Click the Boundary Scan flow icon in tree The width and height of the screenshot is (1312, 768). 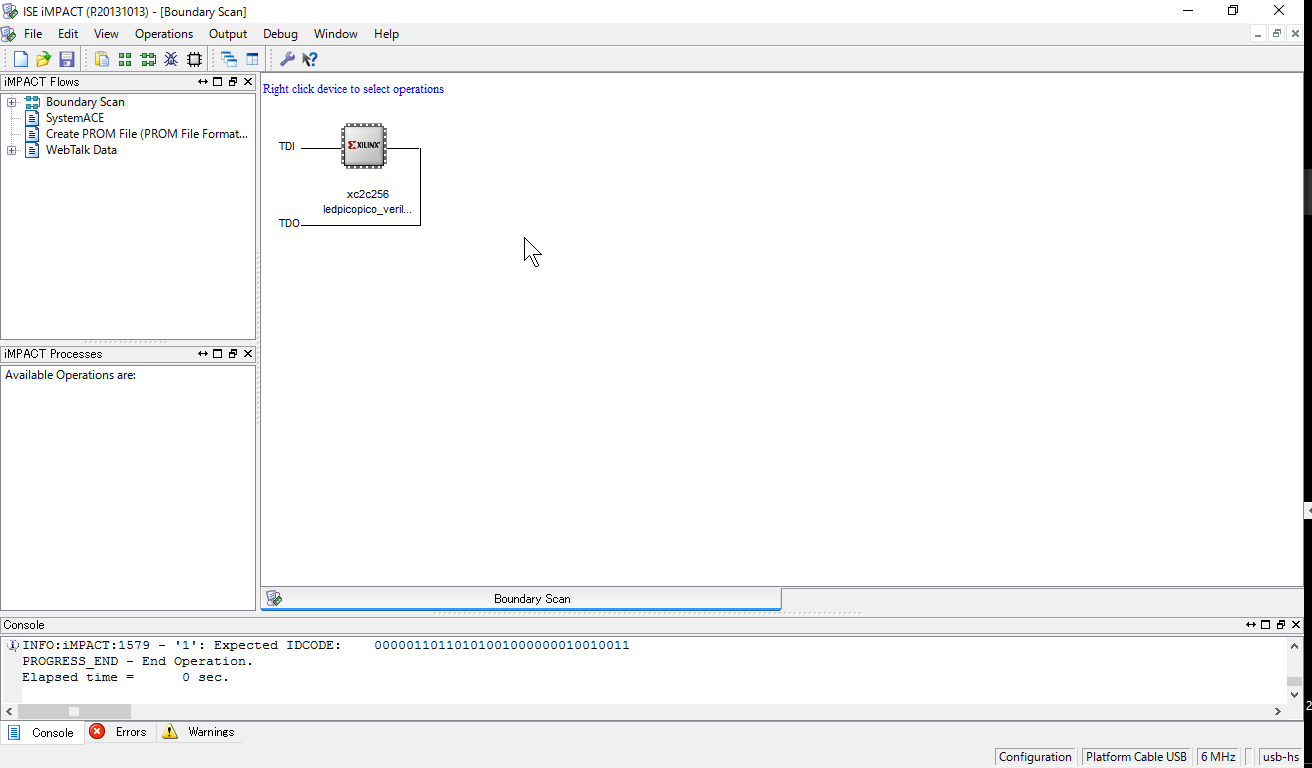(x=32, y=102)
